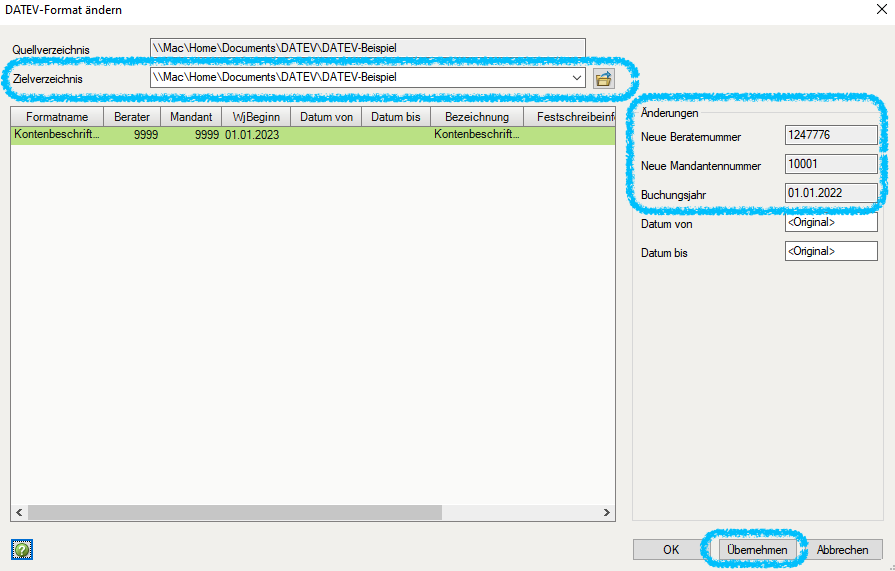Click the Quellverzeichnis path field

(x=368, y=48)
